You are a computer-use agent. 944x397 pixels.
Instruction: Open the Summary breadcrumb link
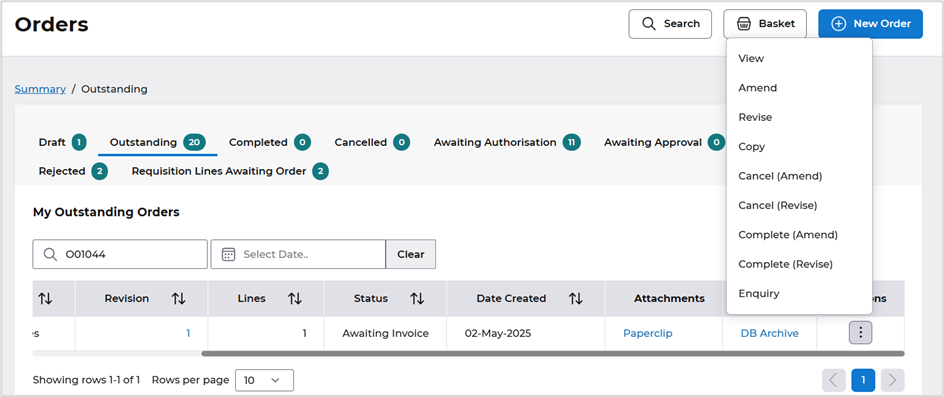pos(40,89)
